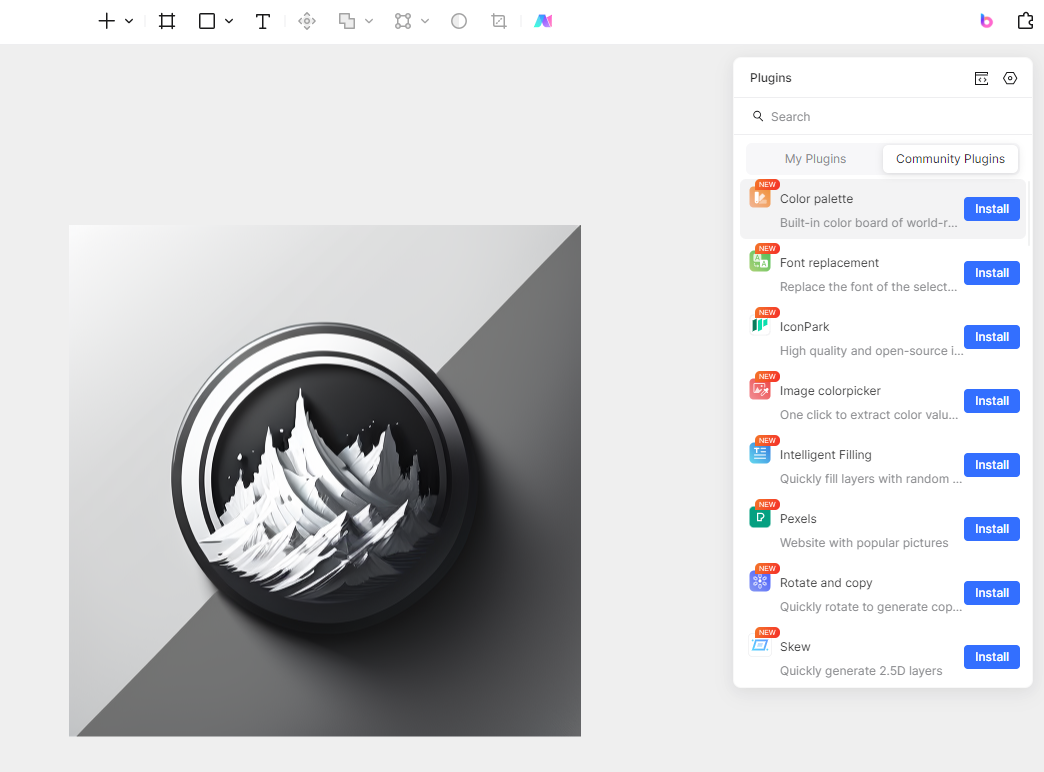Click the pink 'b' icon in top bar
The height and width of the screenshot is (772, 1044).
(x=987, y=21)
